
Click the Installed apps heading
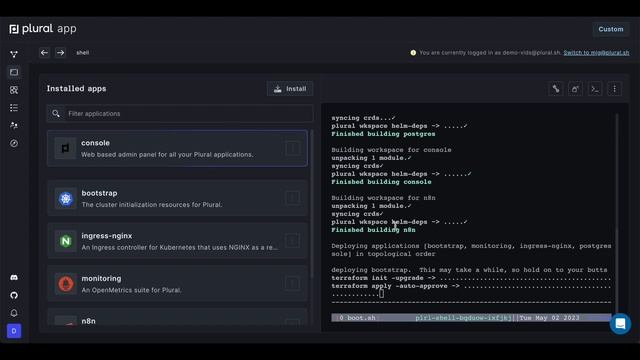[76, 89]
